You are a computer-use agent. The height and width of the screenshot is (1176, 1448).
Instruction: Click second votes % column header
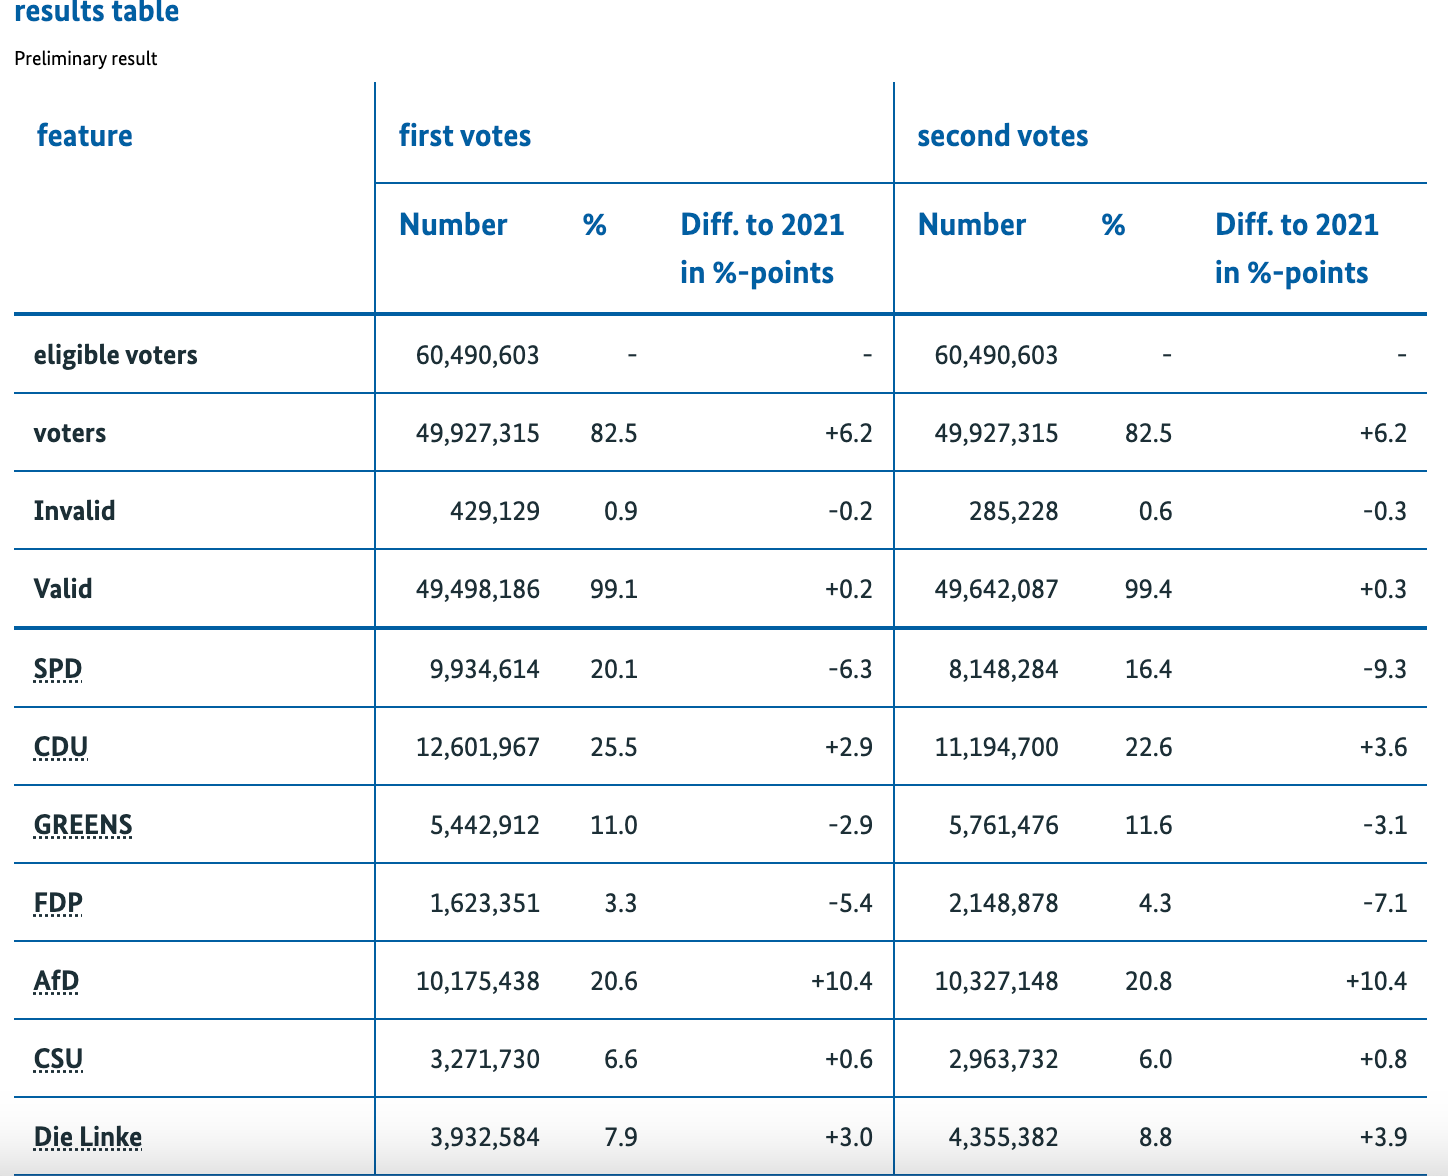[x=1114, y=224]
